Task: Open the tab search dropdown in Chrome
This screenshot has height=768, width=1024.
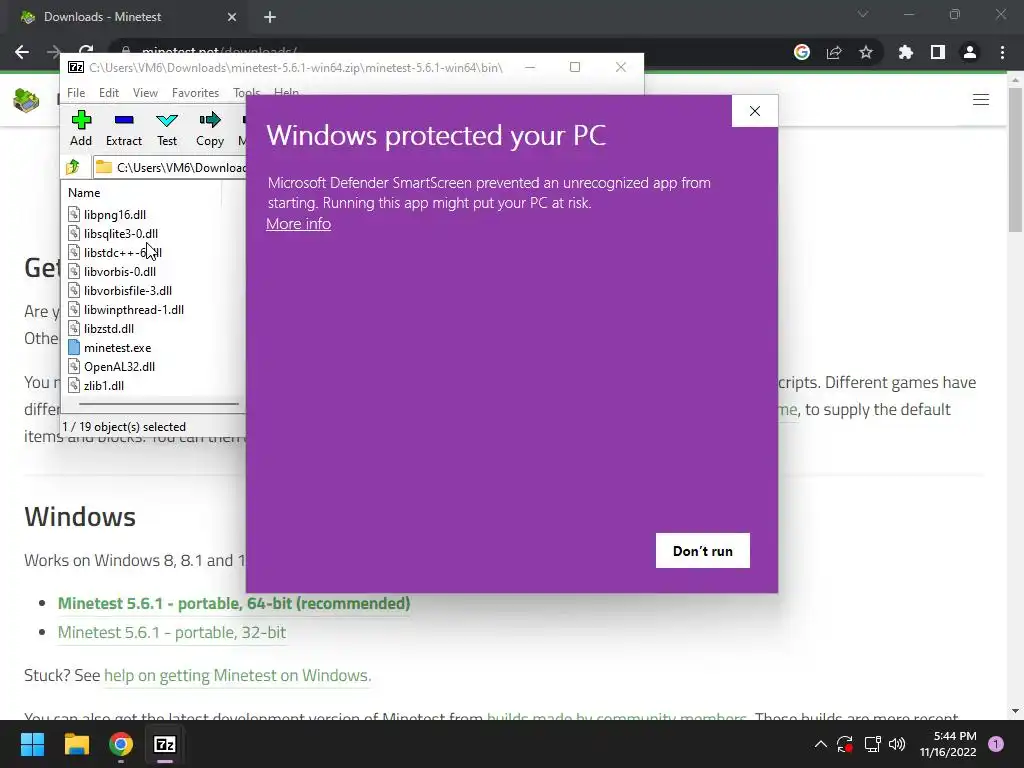Action: coord(863,14)
